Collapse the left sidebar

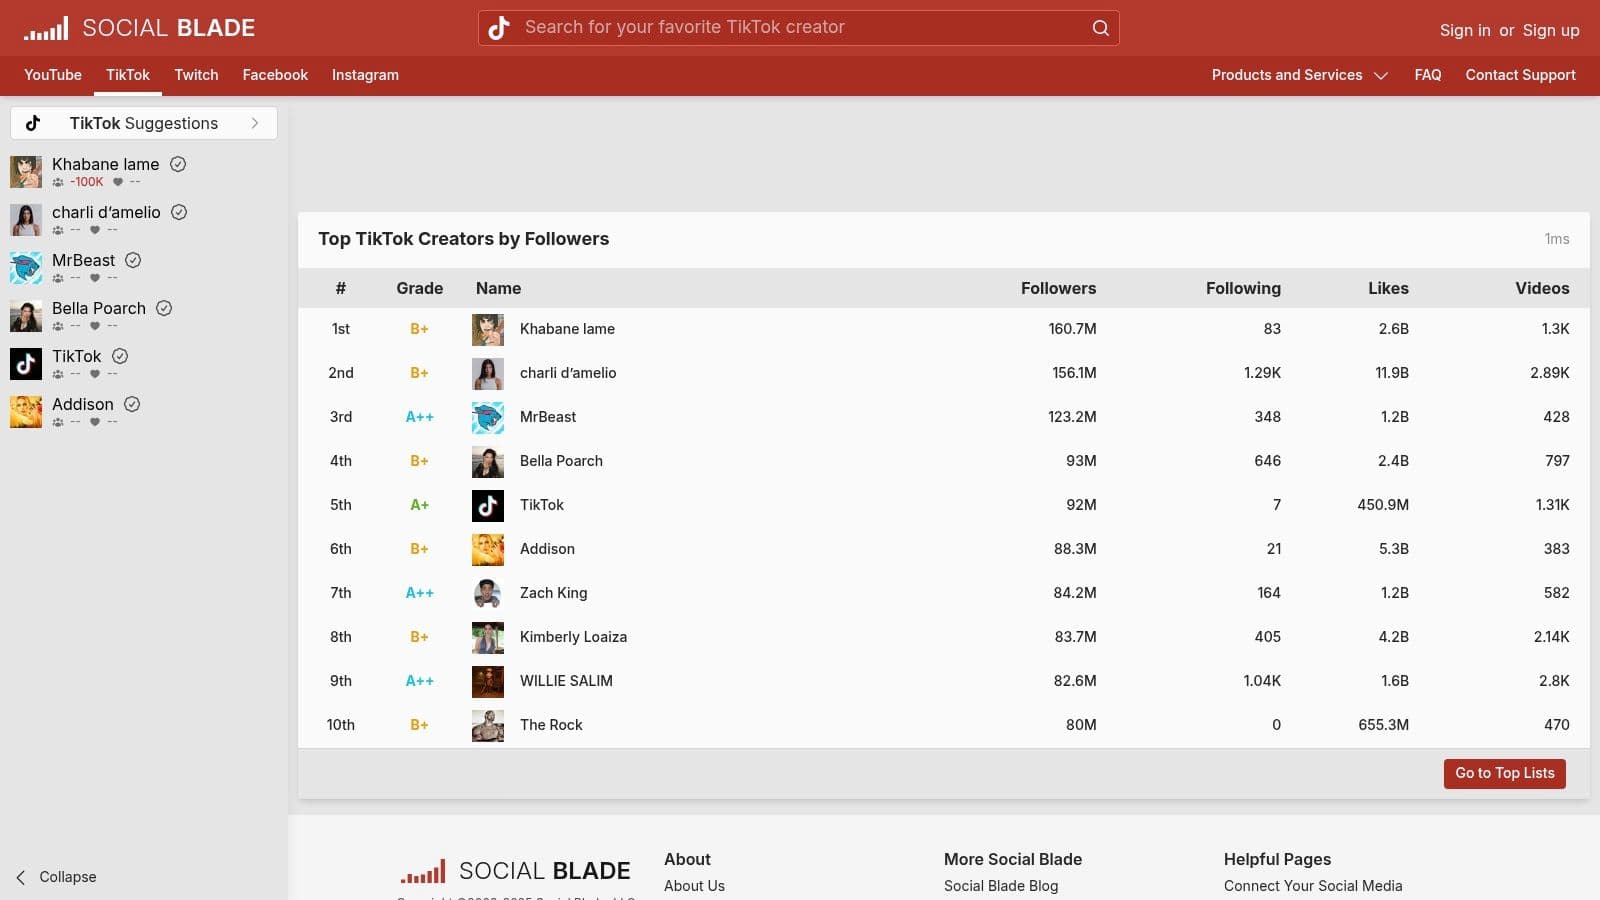coord(56,877)
